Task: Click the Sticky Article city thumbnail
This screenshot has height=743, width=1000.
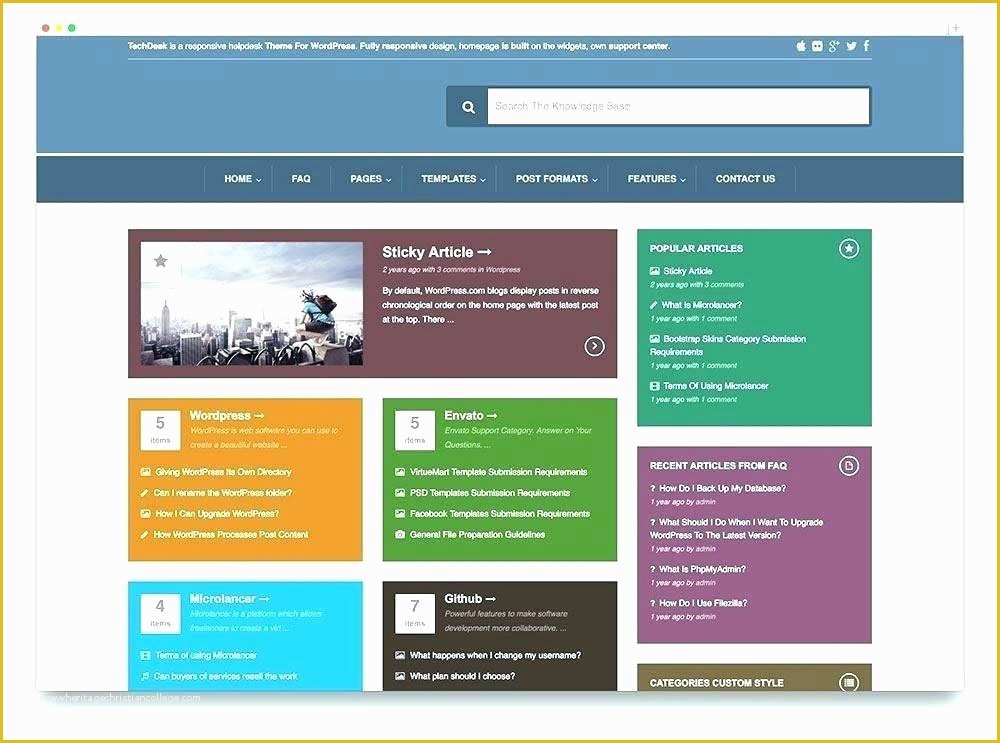Action: tap(252, 304)
